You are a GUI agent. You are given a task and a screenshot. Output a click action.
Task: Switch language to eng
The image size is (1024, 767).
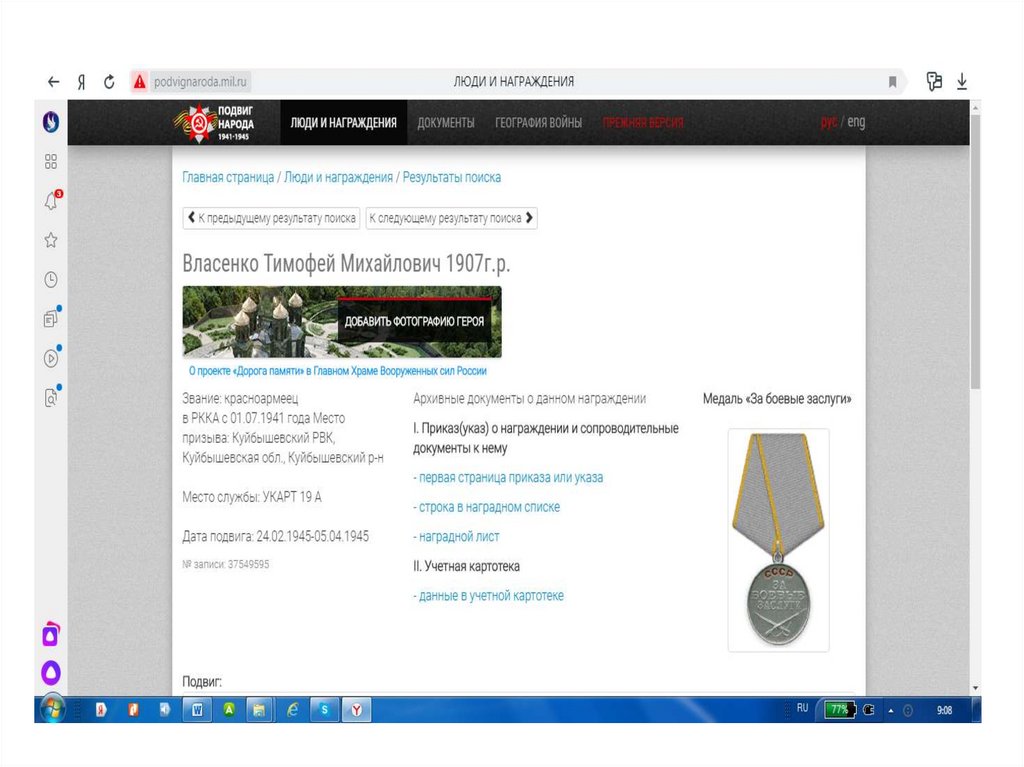coord(856,122)
